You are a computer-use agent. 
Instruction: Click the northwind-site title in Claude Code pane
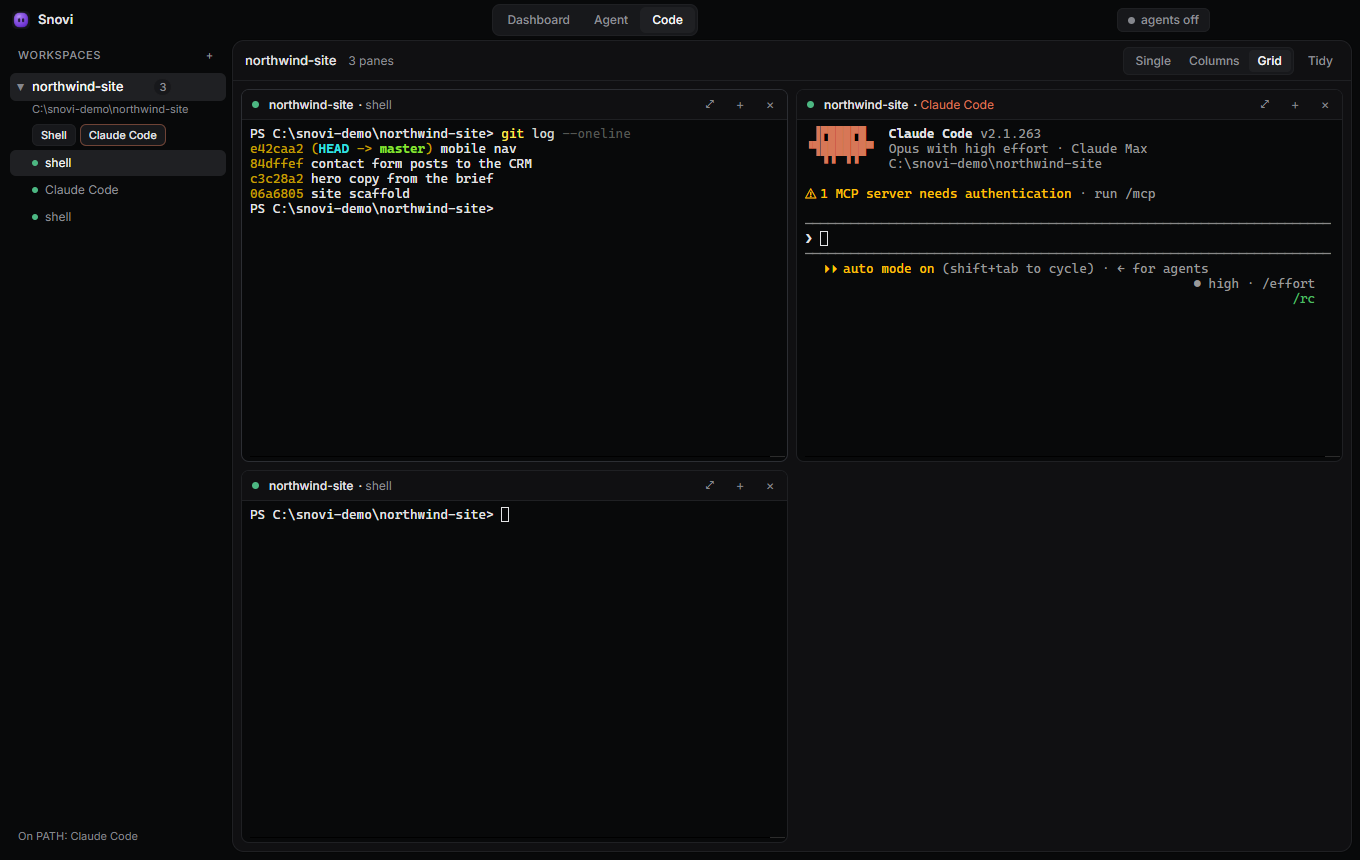click(x=866, y=105)
